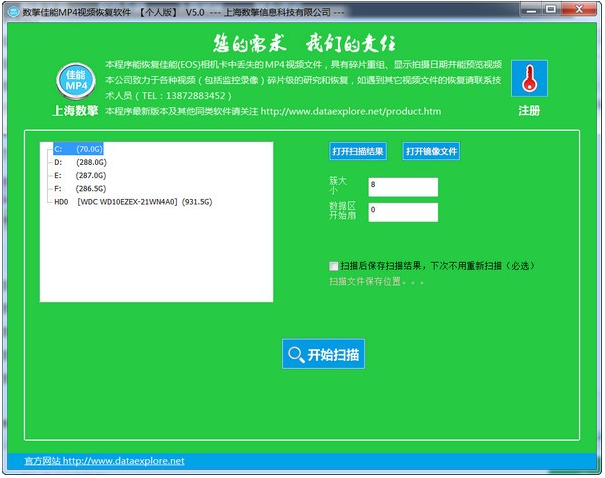The image size is (605, 478).
Task: Enable the 扫描后保存扫描结果 checkbox
Action: coord(333,266)
